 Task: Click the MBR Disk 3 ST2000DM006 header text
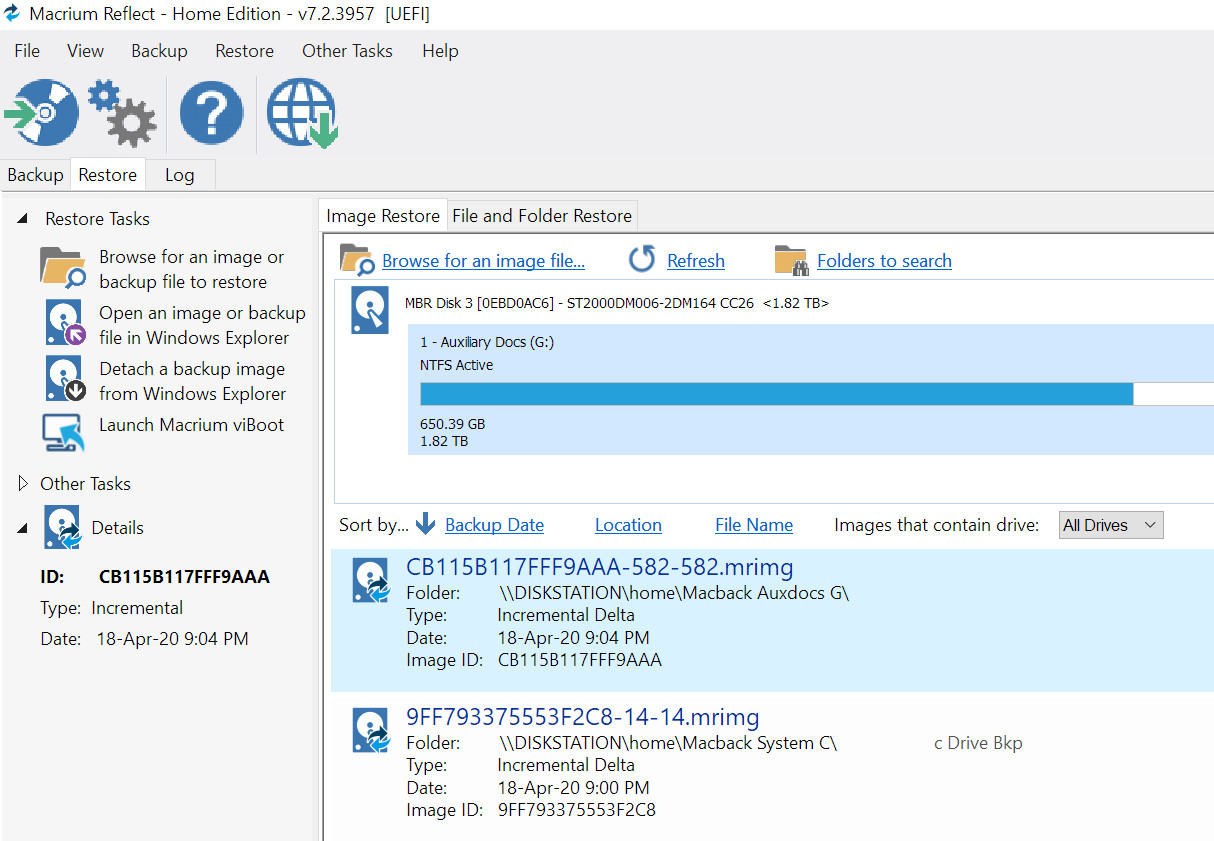click(x=616, y=303)
